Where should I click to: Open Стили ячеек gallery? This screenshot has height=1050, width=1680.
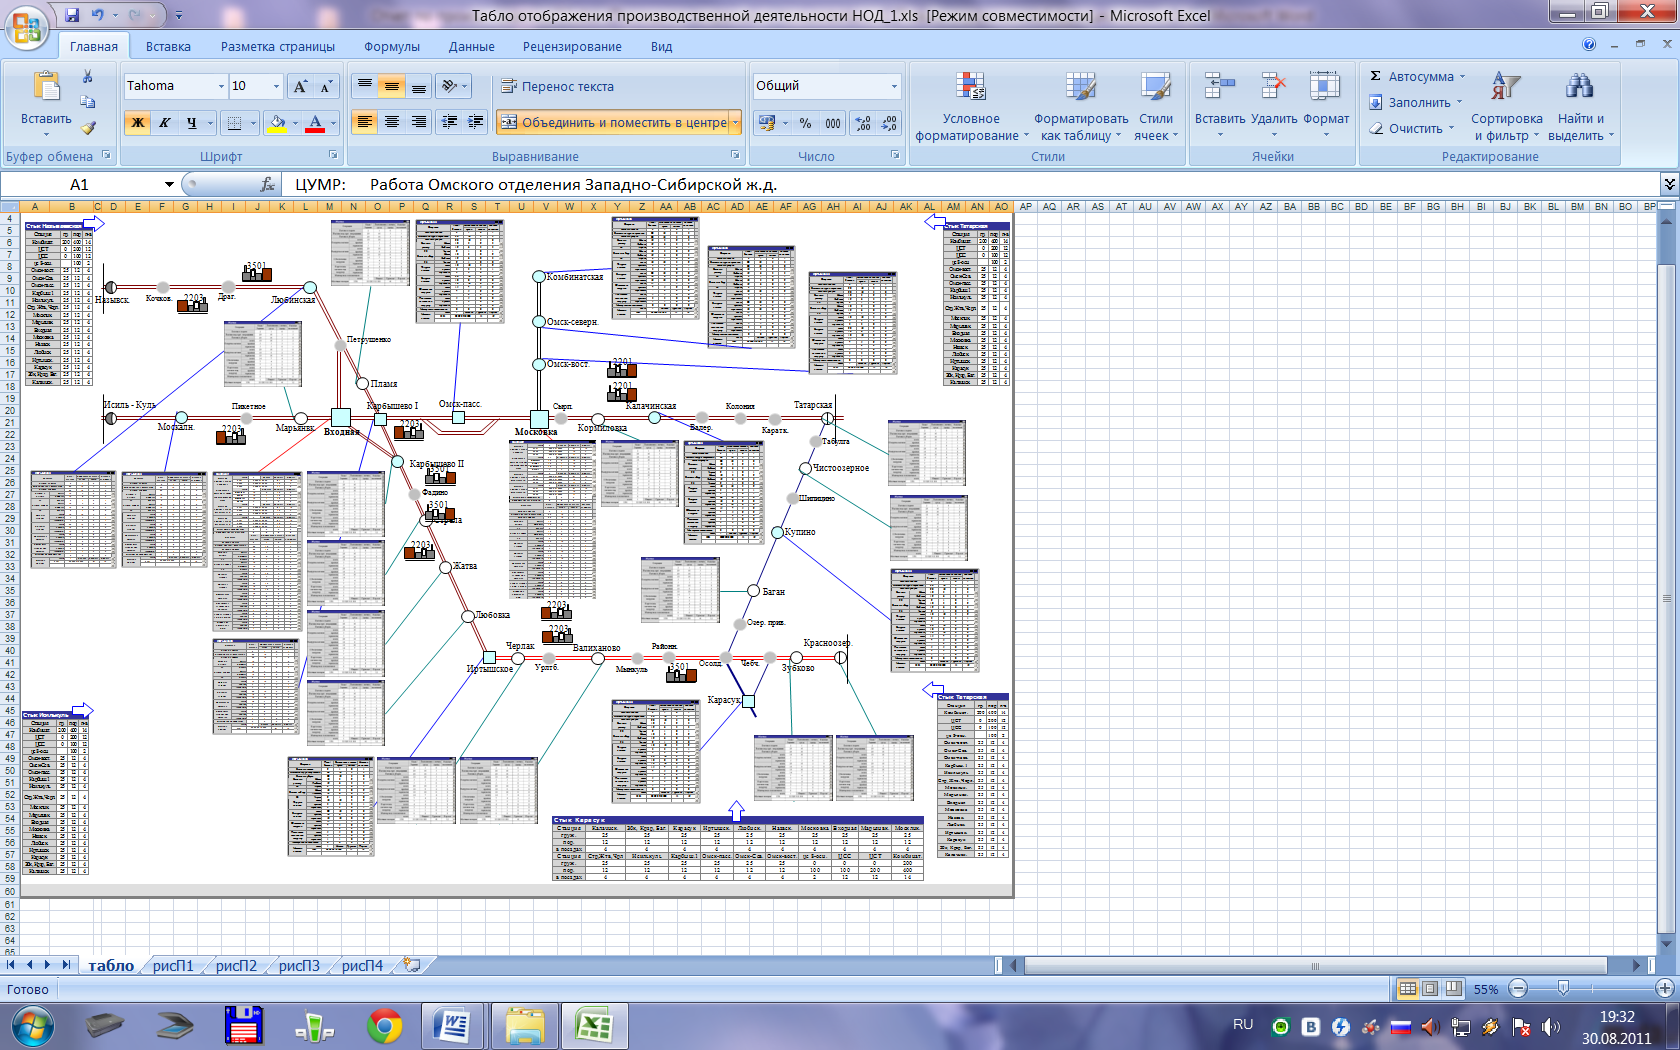[1156, 106]
